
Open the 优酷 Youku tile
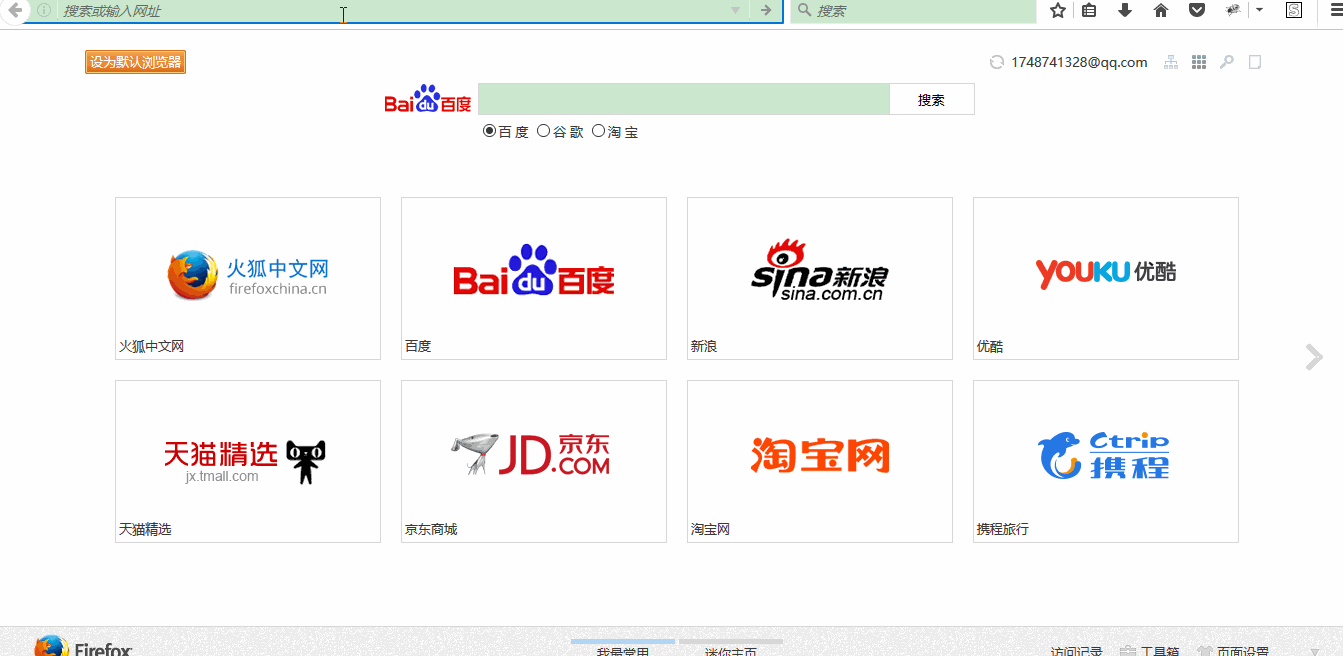(x=1106, y=278)
